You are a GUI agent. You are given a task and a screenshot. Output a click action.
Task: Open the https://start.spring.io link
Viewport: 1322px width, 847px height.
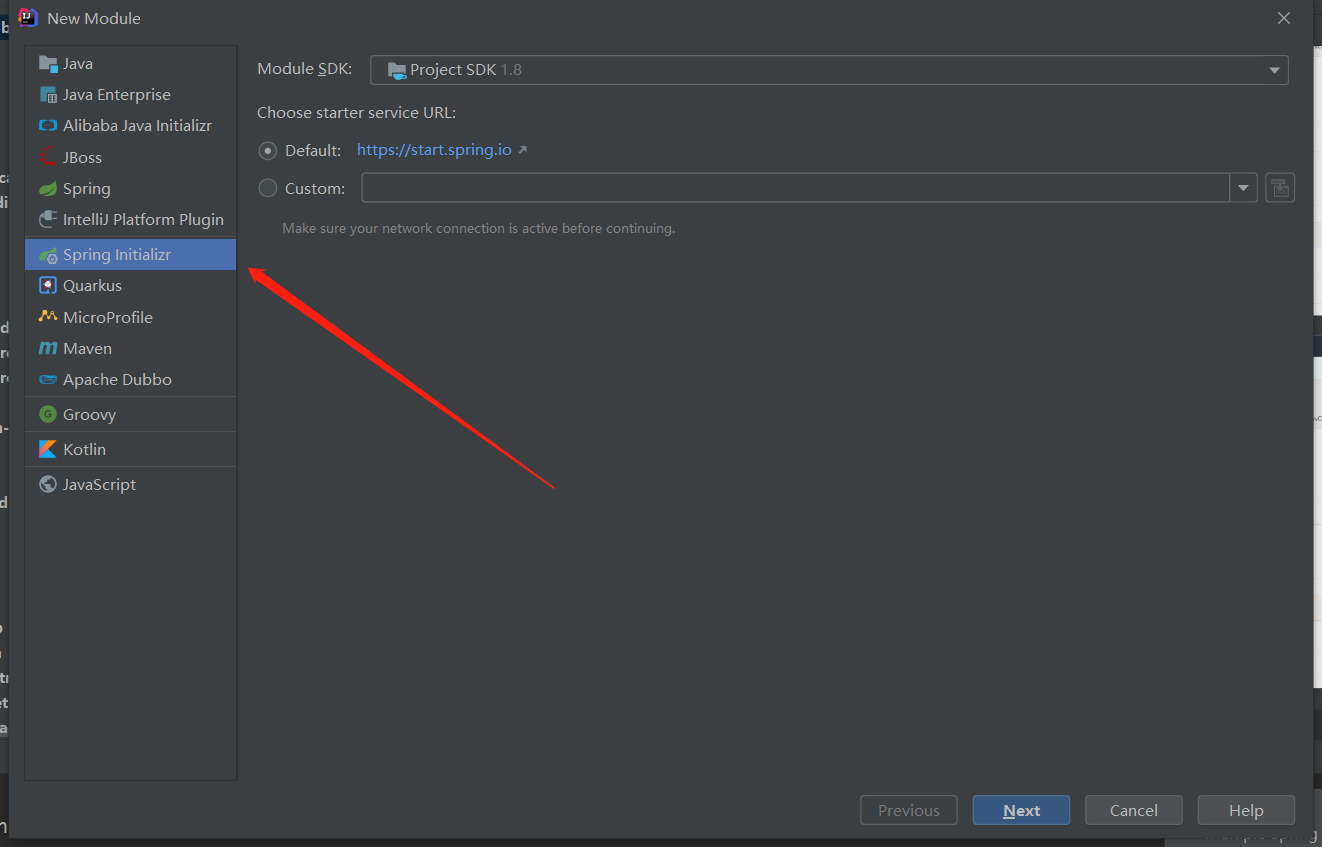(x=434, y=150)
